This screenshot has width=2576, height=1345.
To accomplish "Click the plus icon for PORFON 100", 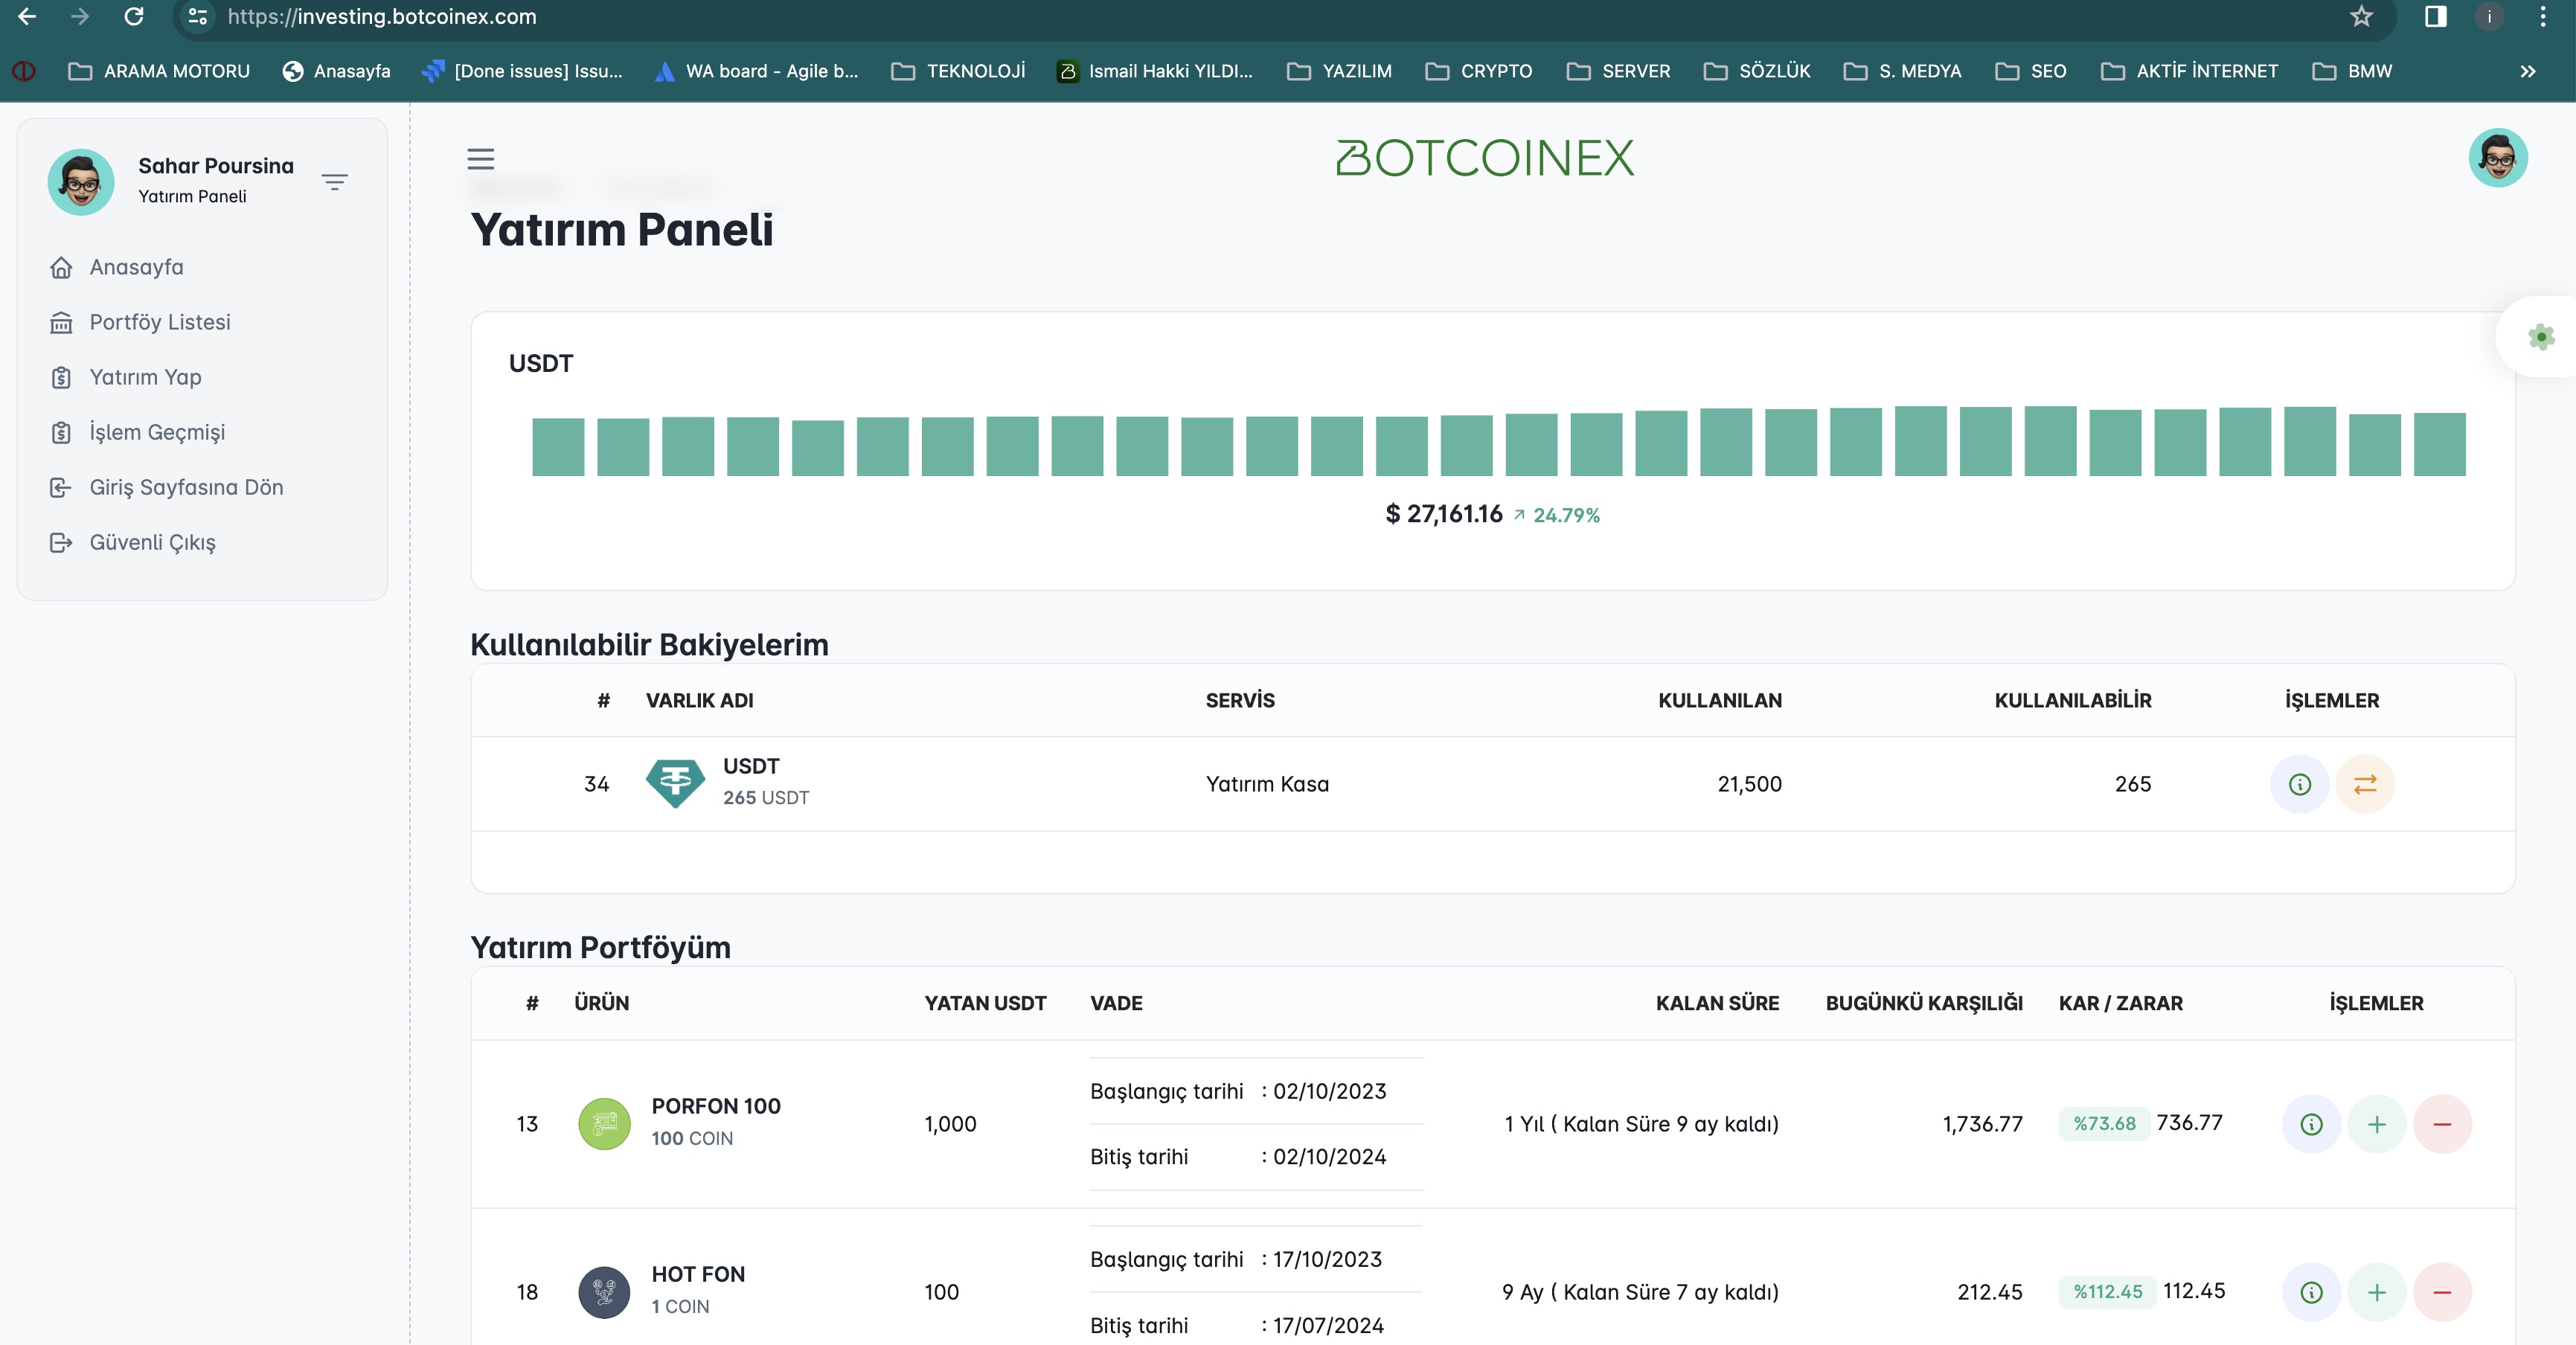I will (x=2377, y=1124).
